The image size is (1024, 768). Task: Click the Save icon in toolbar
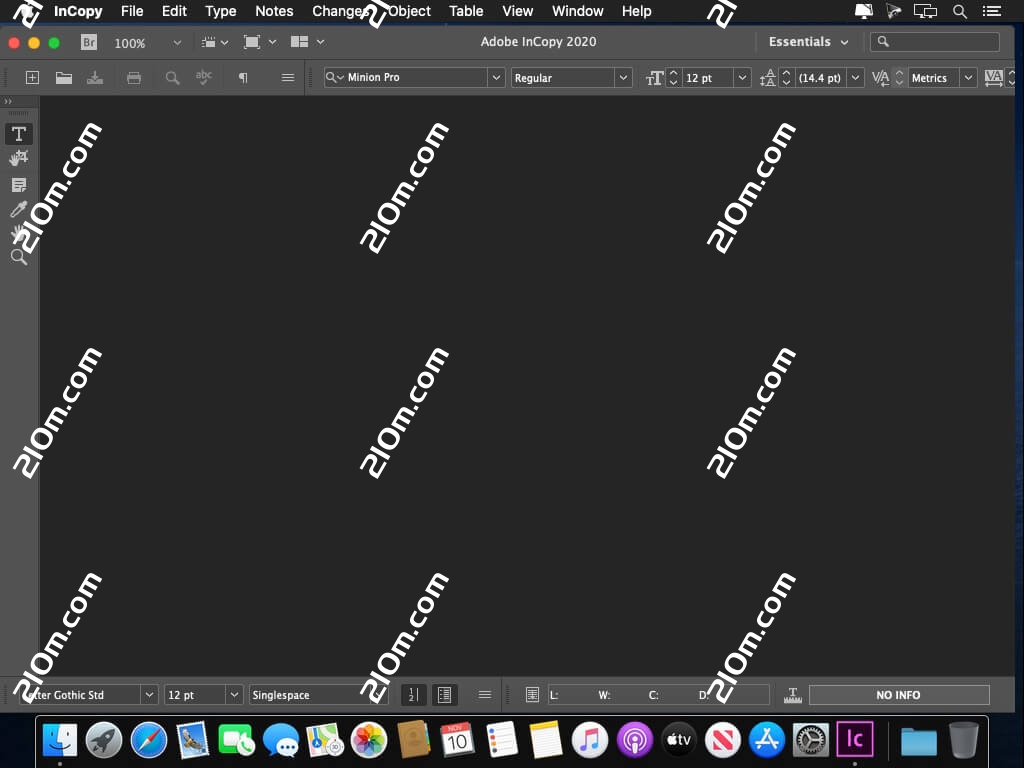point(95,78)
